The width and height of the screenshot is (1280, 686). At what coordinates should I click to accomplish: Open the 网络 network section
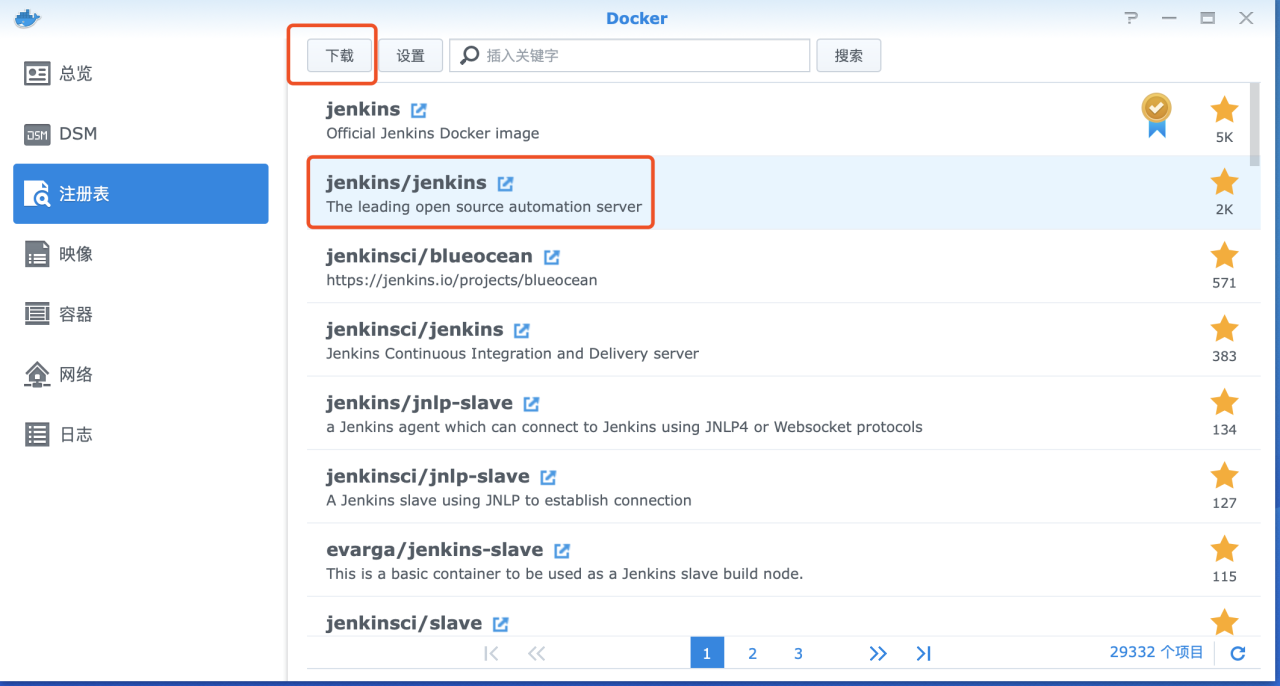coord(140,374)
